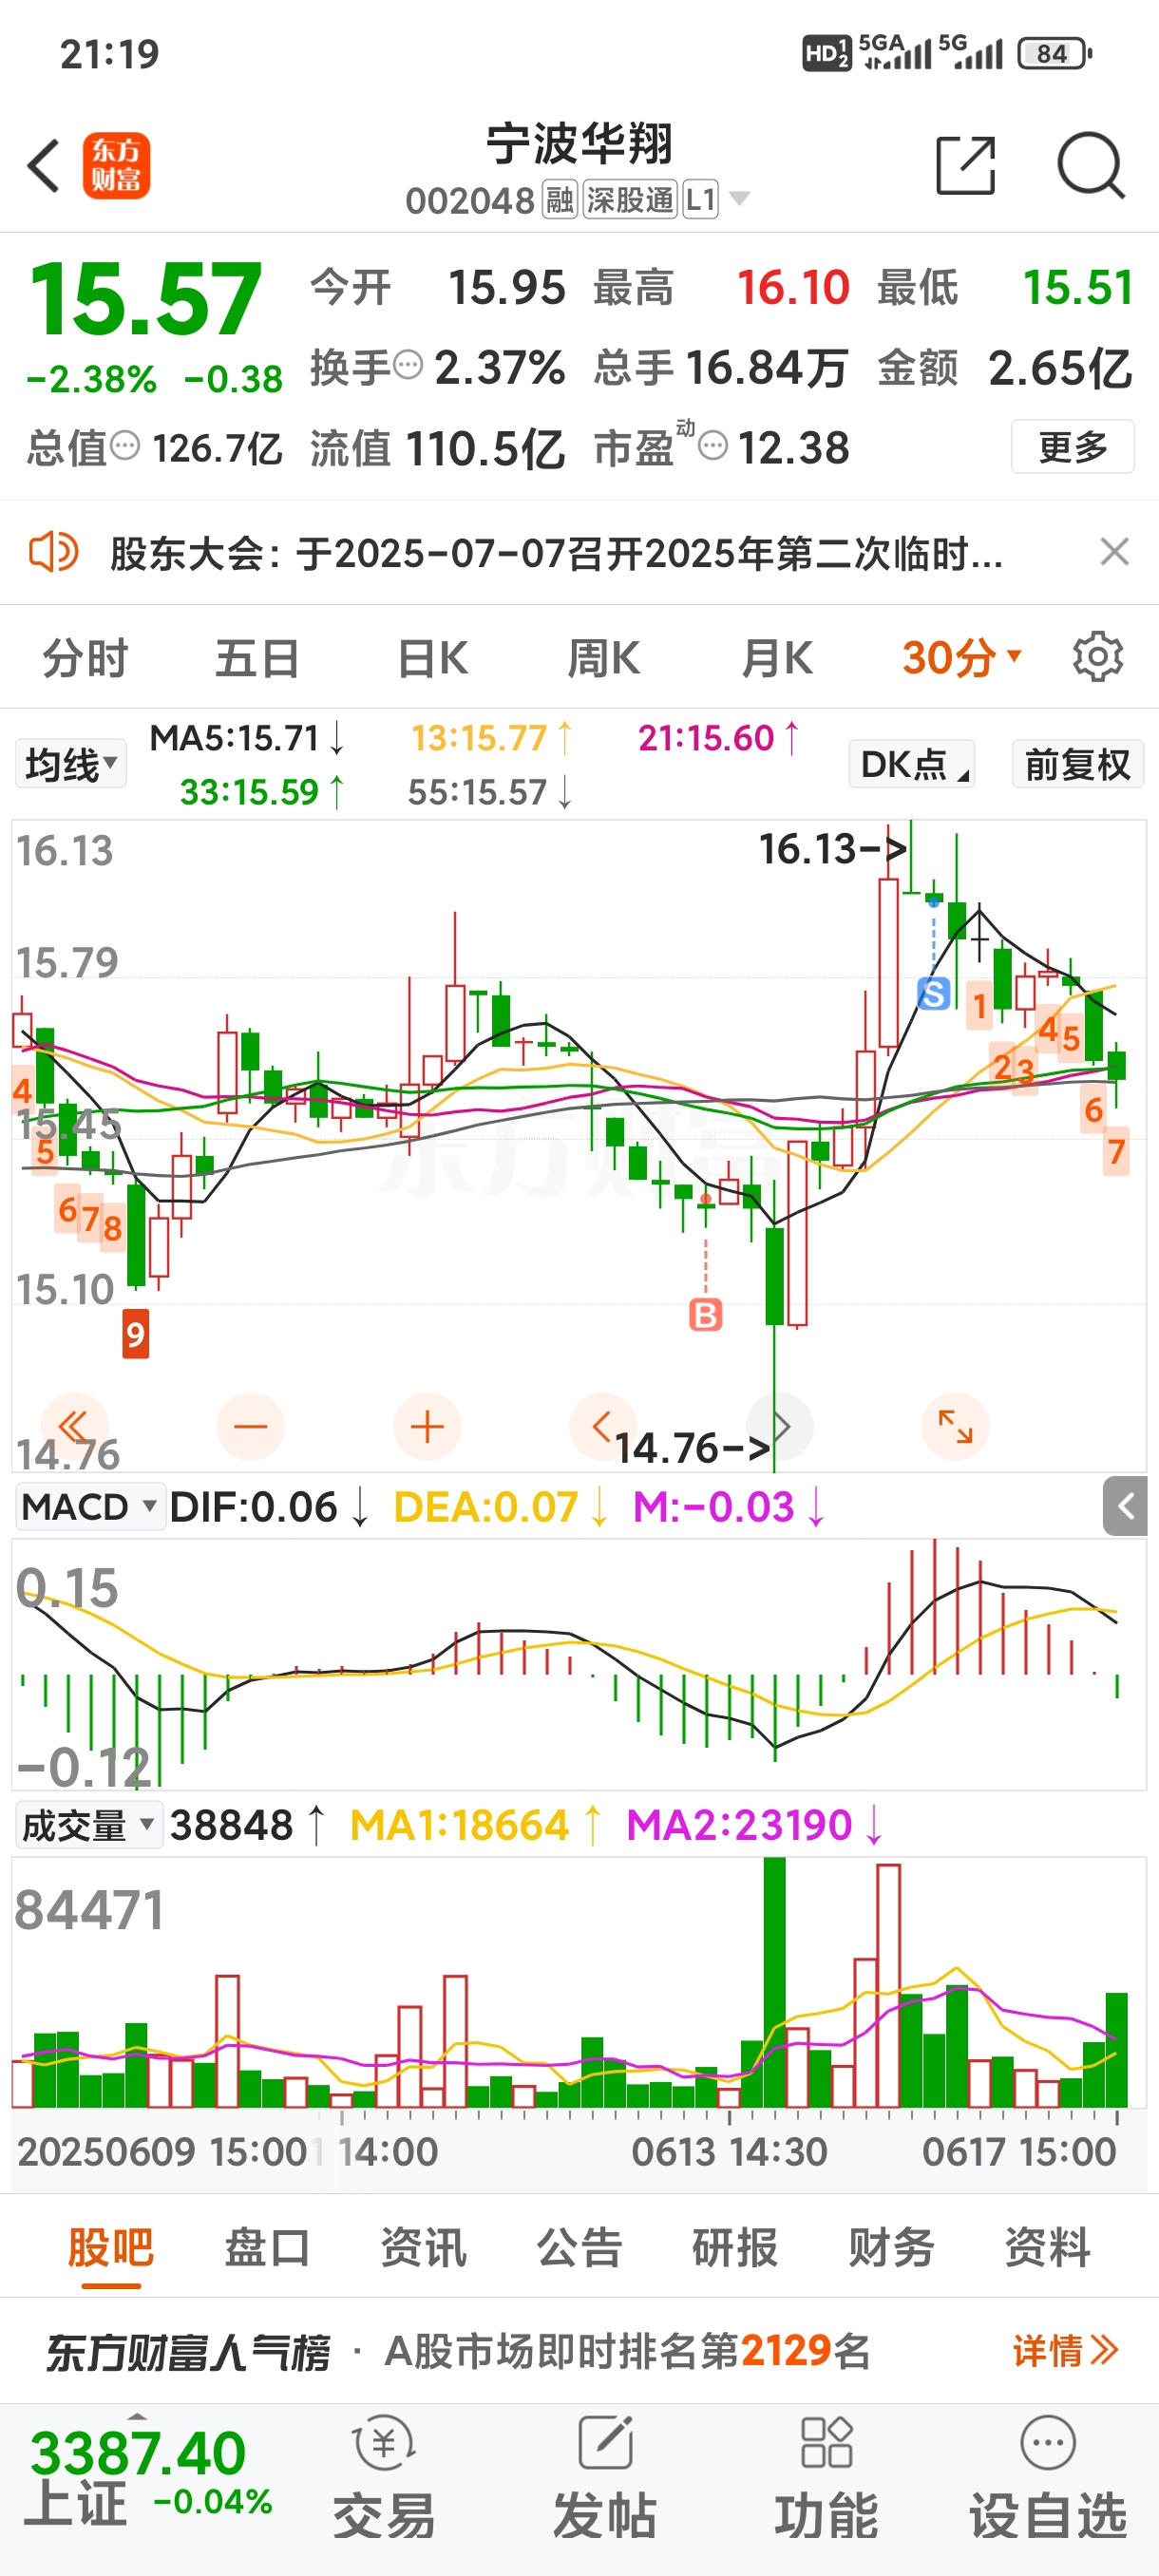Tap the back arrow icon
This screenshot has height=2576, width=1159.
pyautogui.click(x=44, y=165)
